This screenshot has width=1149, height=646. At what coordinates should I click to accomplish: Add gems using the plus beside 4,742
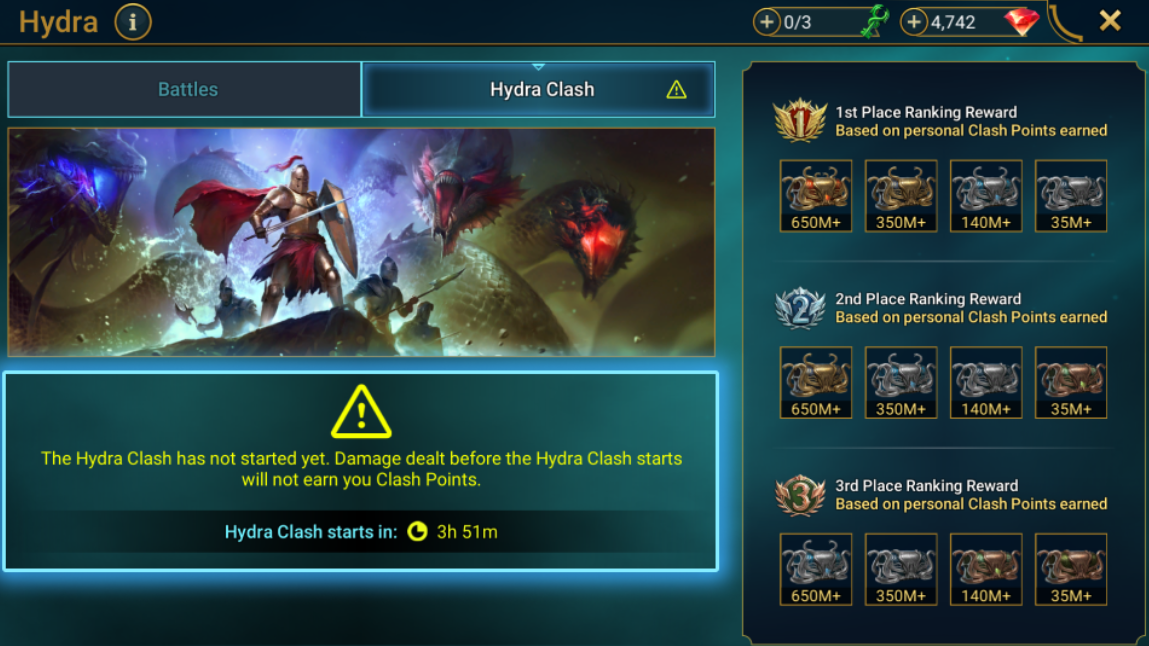pos(914,22)
